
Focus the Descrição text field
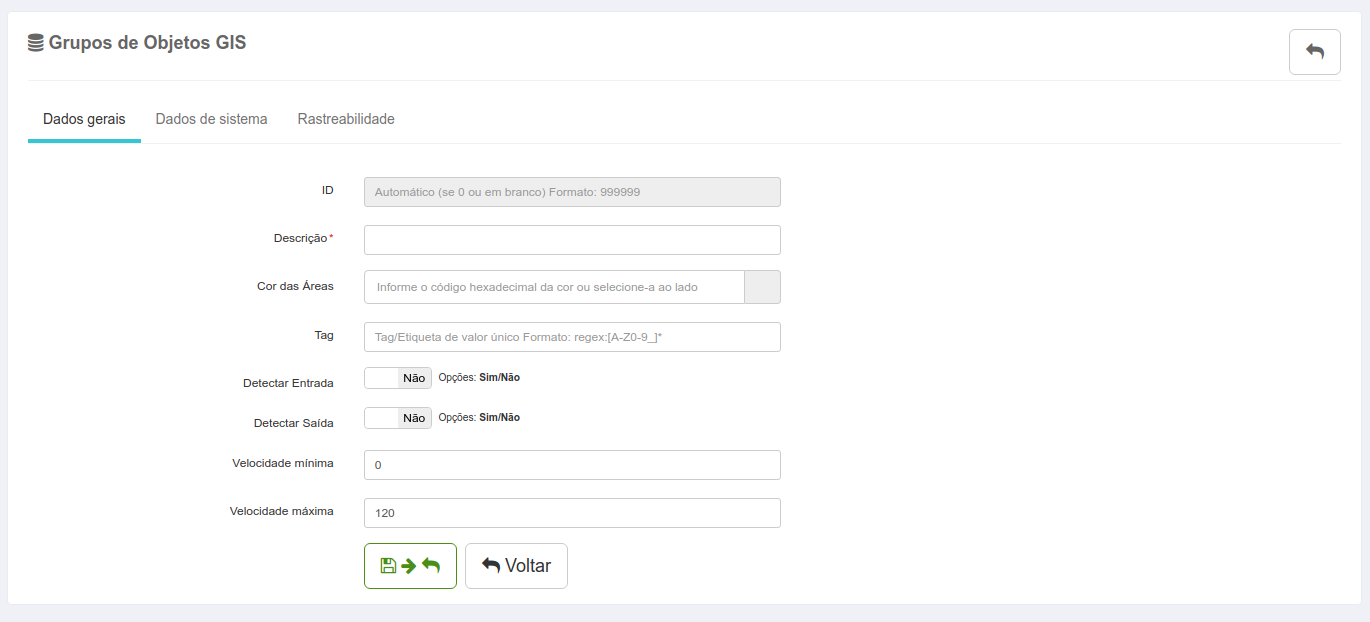(x=572, y=240)
